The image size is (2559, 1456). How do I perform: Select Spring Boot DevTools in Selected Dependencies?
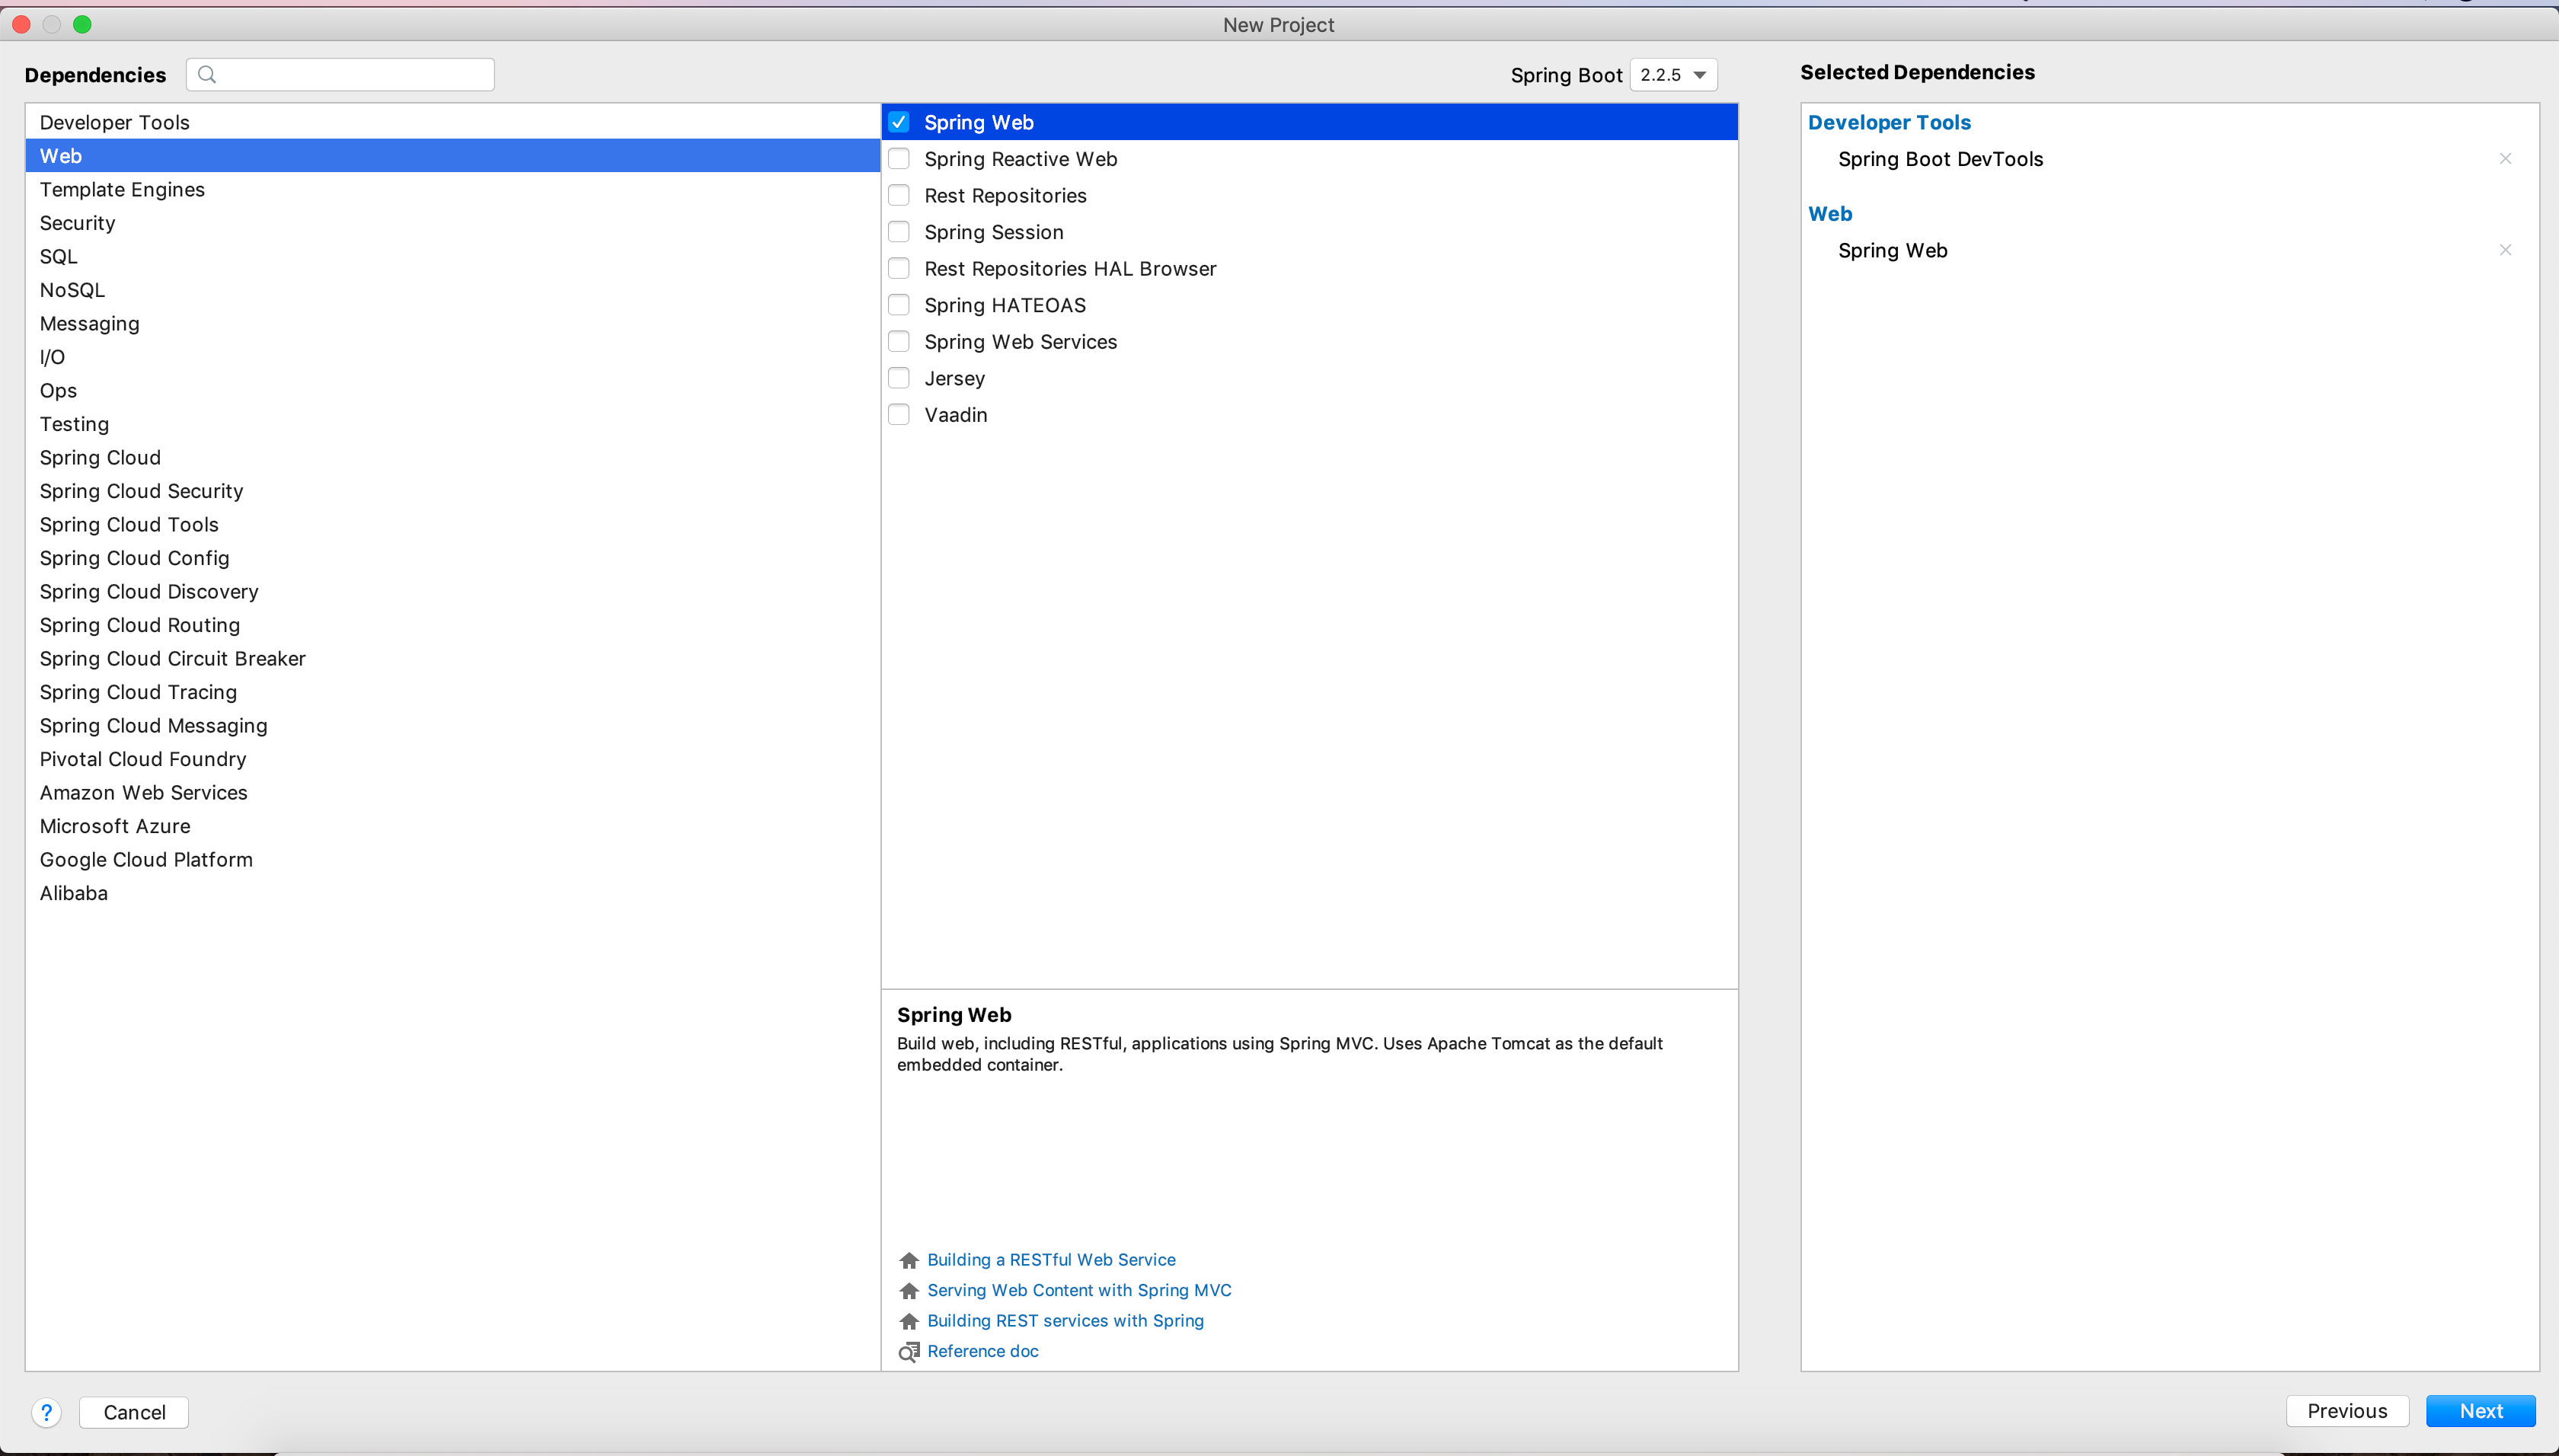click(1940, 159)
